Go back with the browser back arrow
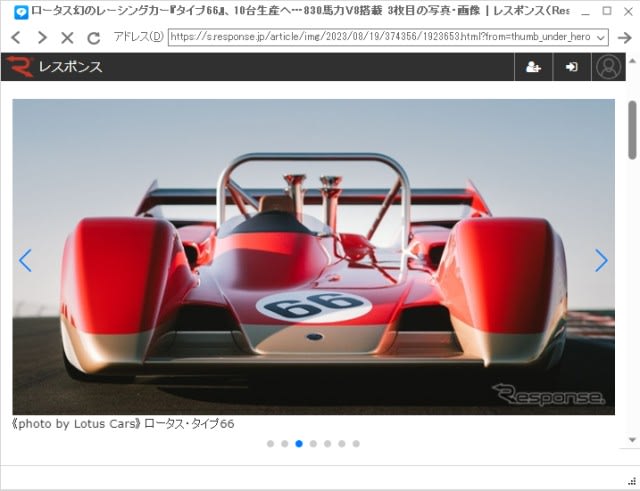This screenshot has width=640, height=491. coord(16,38)
